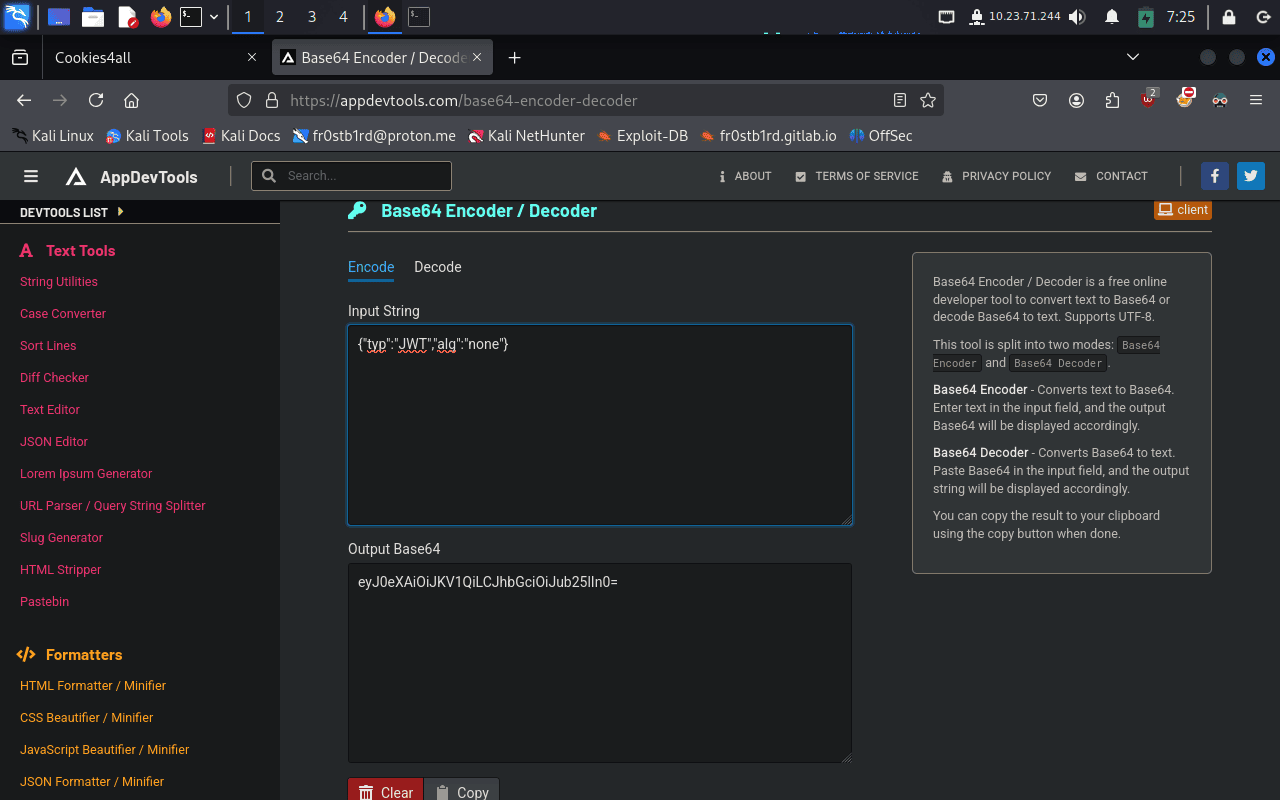Open the Firefox application hamburger menu
The width and height of the screenshot is (1280, 800).
point(1256,100)
